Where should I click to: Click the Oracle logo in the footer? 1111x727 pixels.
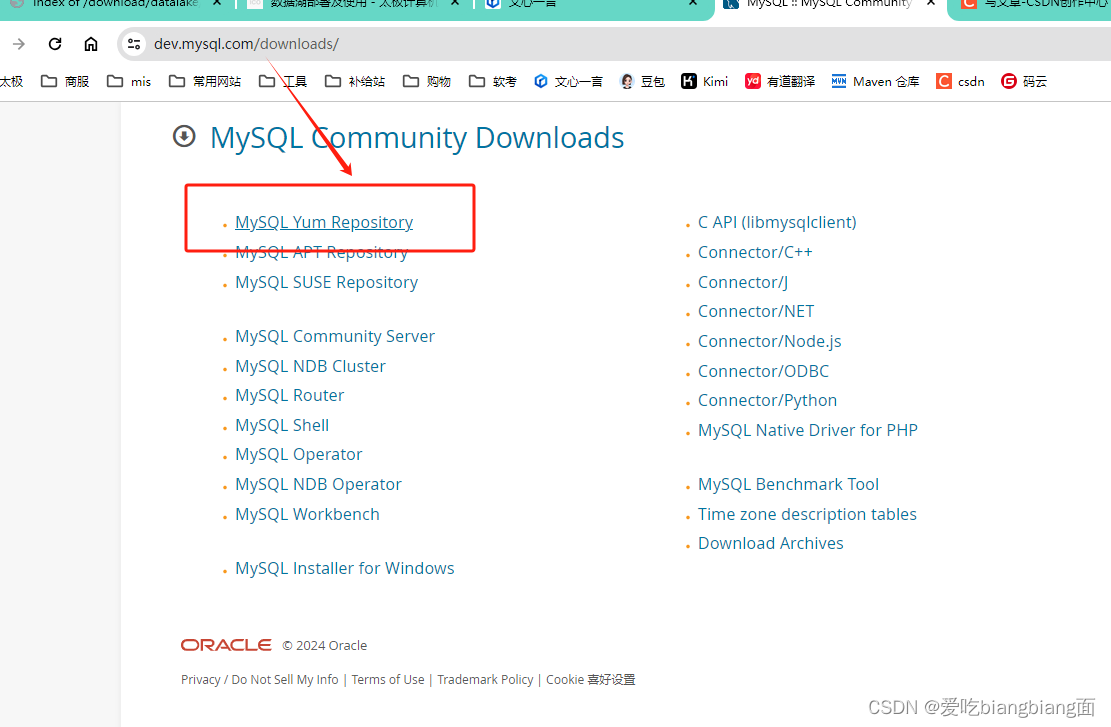(225, 645)
